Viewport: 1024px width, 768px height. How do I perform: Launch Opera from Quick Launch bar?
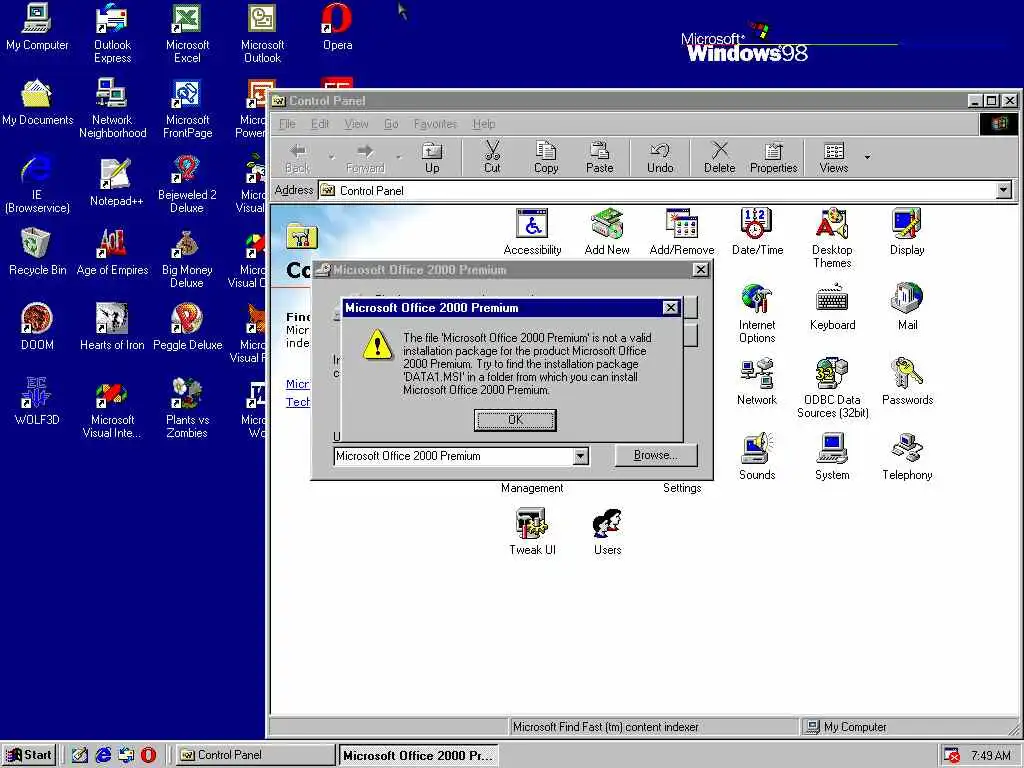(x=148, y=755)
